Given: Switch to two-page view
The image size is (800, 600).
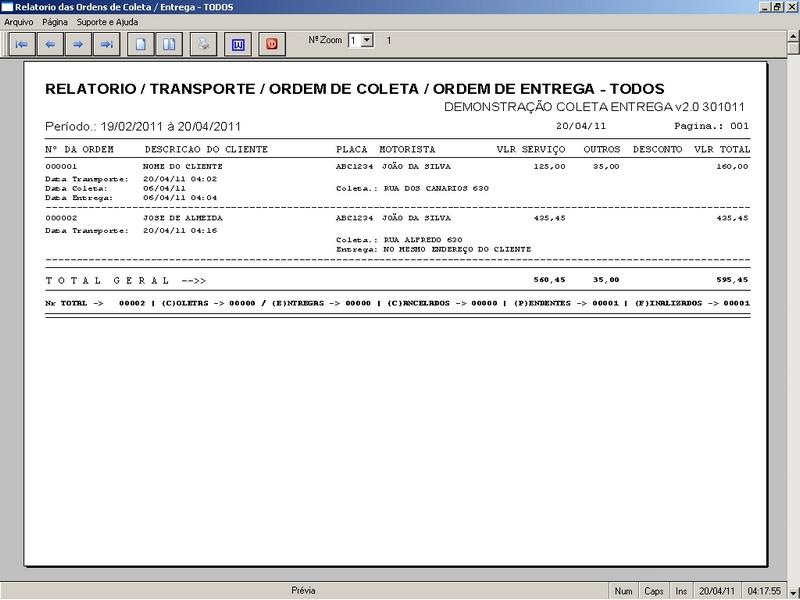Looking at the screenshot, I should click(x=169, y=44).
